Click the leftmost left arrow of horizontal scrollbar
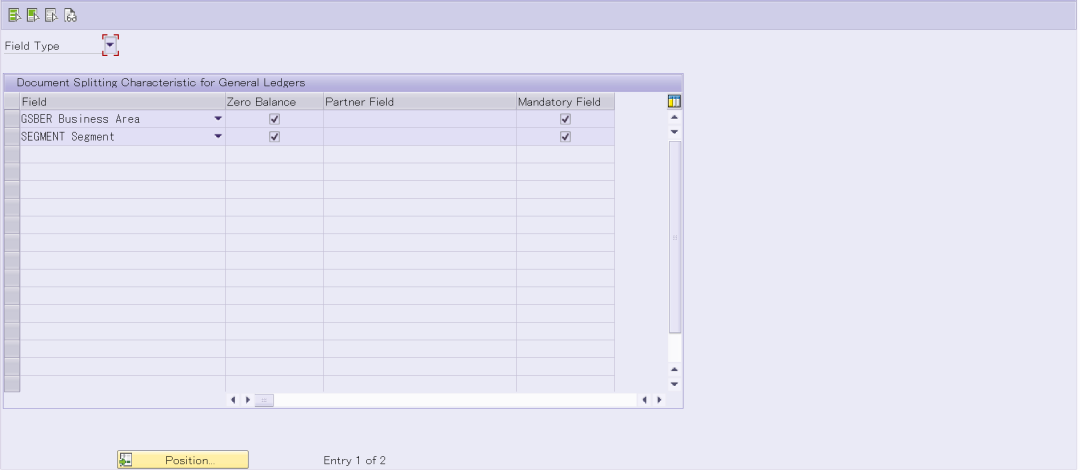 tap(233, 399)
